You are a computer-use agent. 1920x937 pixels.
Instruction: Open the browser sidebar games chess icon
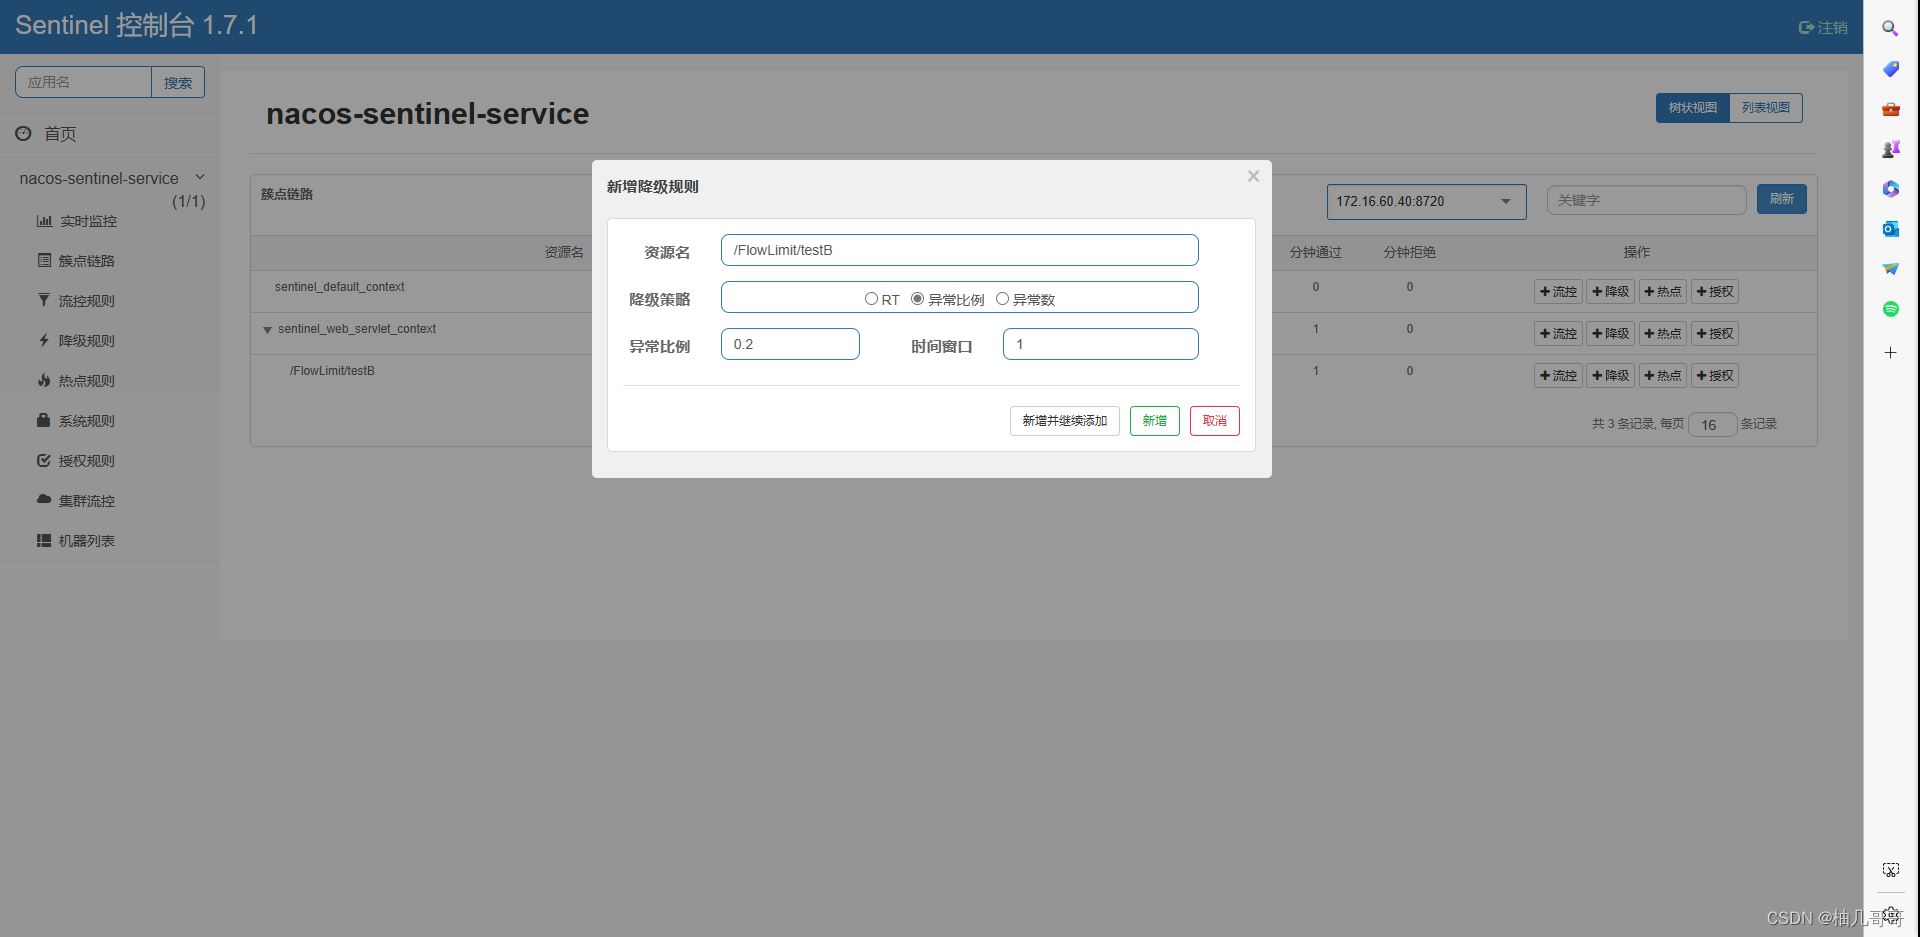click(x=1890, y=149)
